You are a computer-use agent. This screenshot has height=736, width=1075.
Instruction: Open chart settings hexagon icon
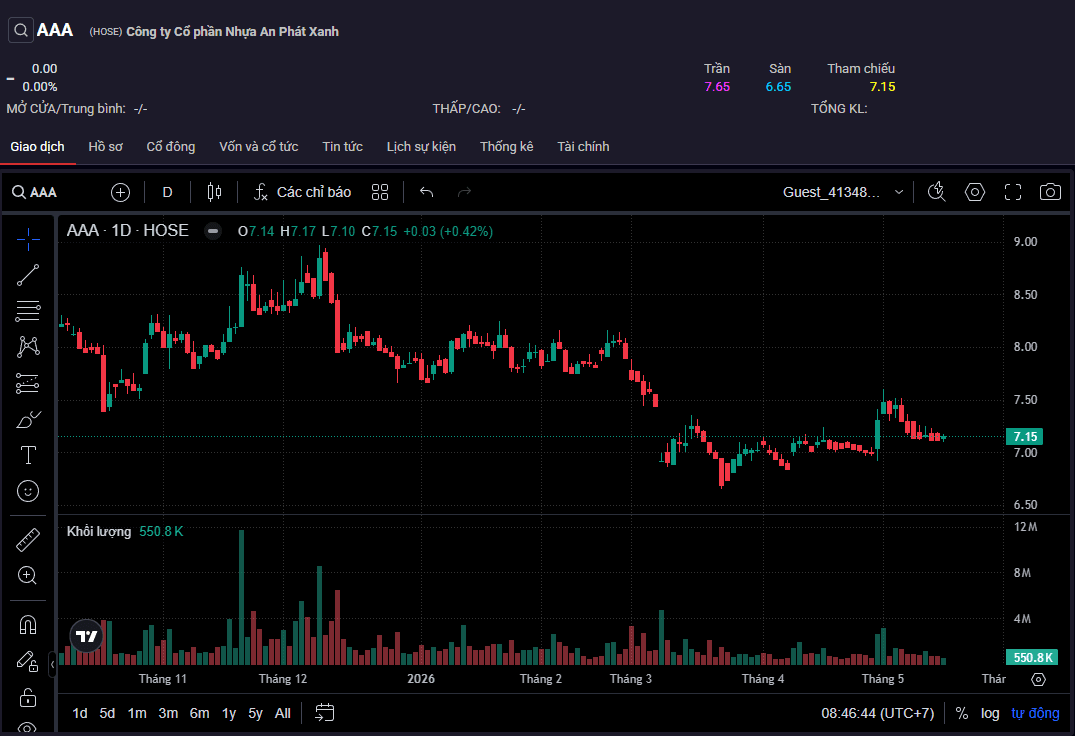click(975, 193)
